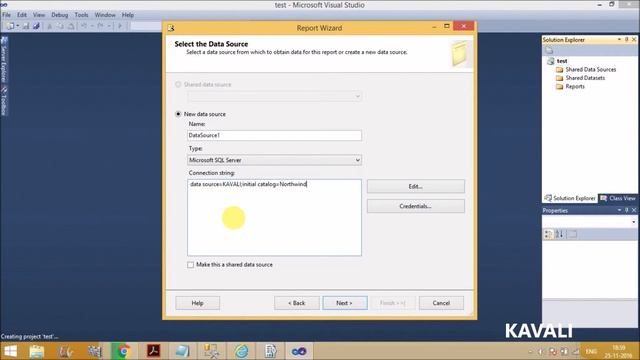Click the Save toolbar icon
The height and width of the screenshot is (360, 640).
coord(26,26)
